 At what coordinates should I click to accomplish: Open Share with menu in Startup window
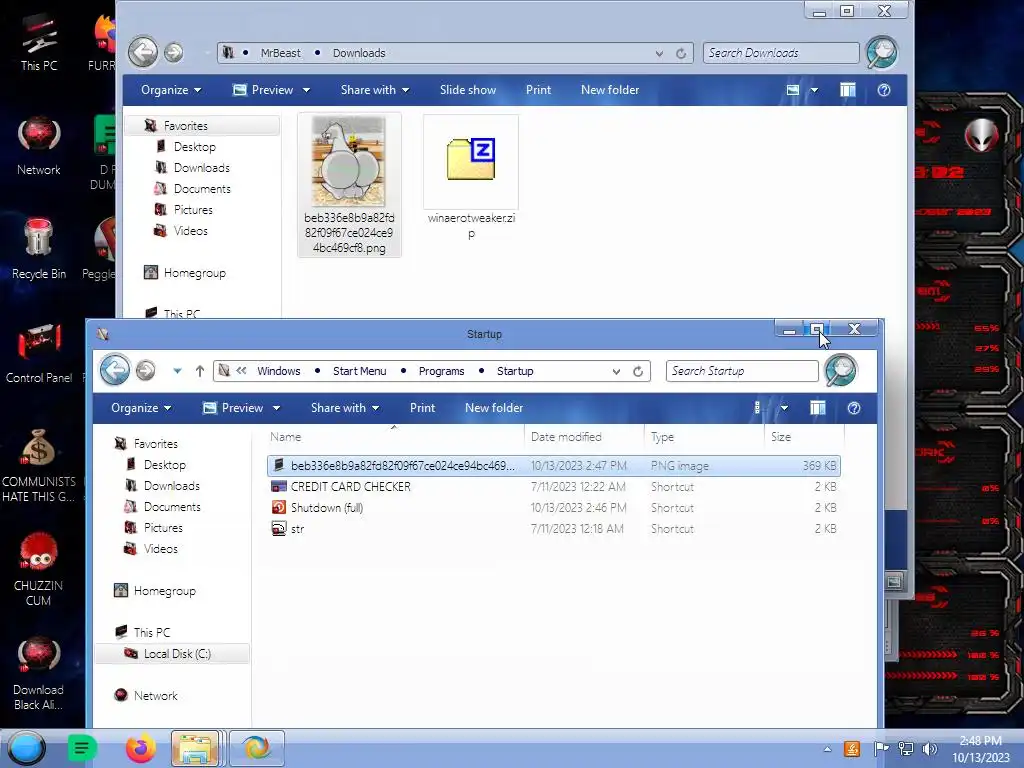pyautogui.click(x=345, y=408)
